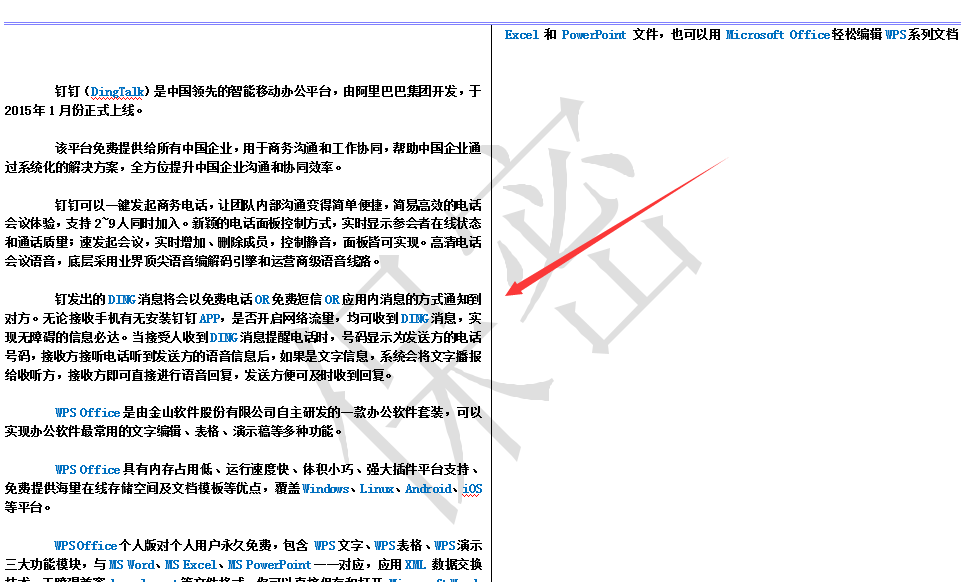Click the blue text MS PowerPoint
This screenshot has height=582, width=961.
270,565
